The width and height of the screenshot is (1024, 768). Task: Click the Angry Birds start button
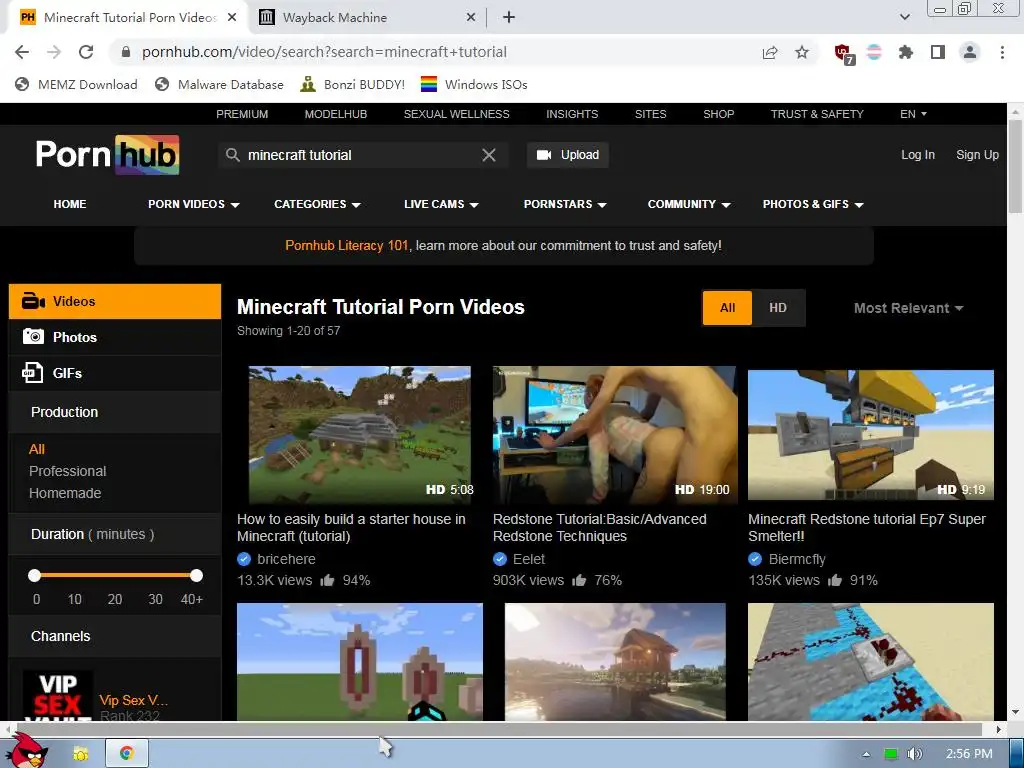(x=29, y=750)
